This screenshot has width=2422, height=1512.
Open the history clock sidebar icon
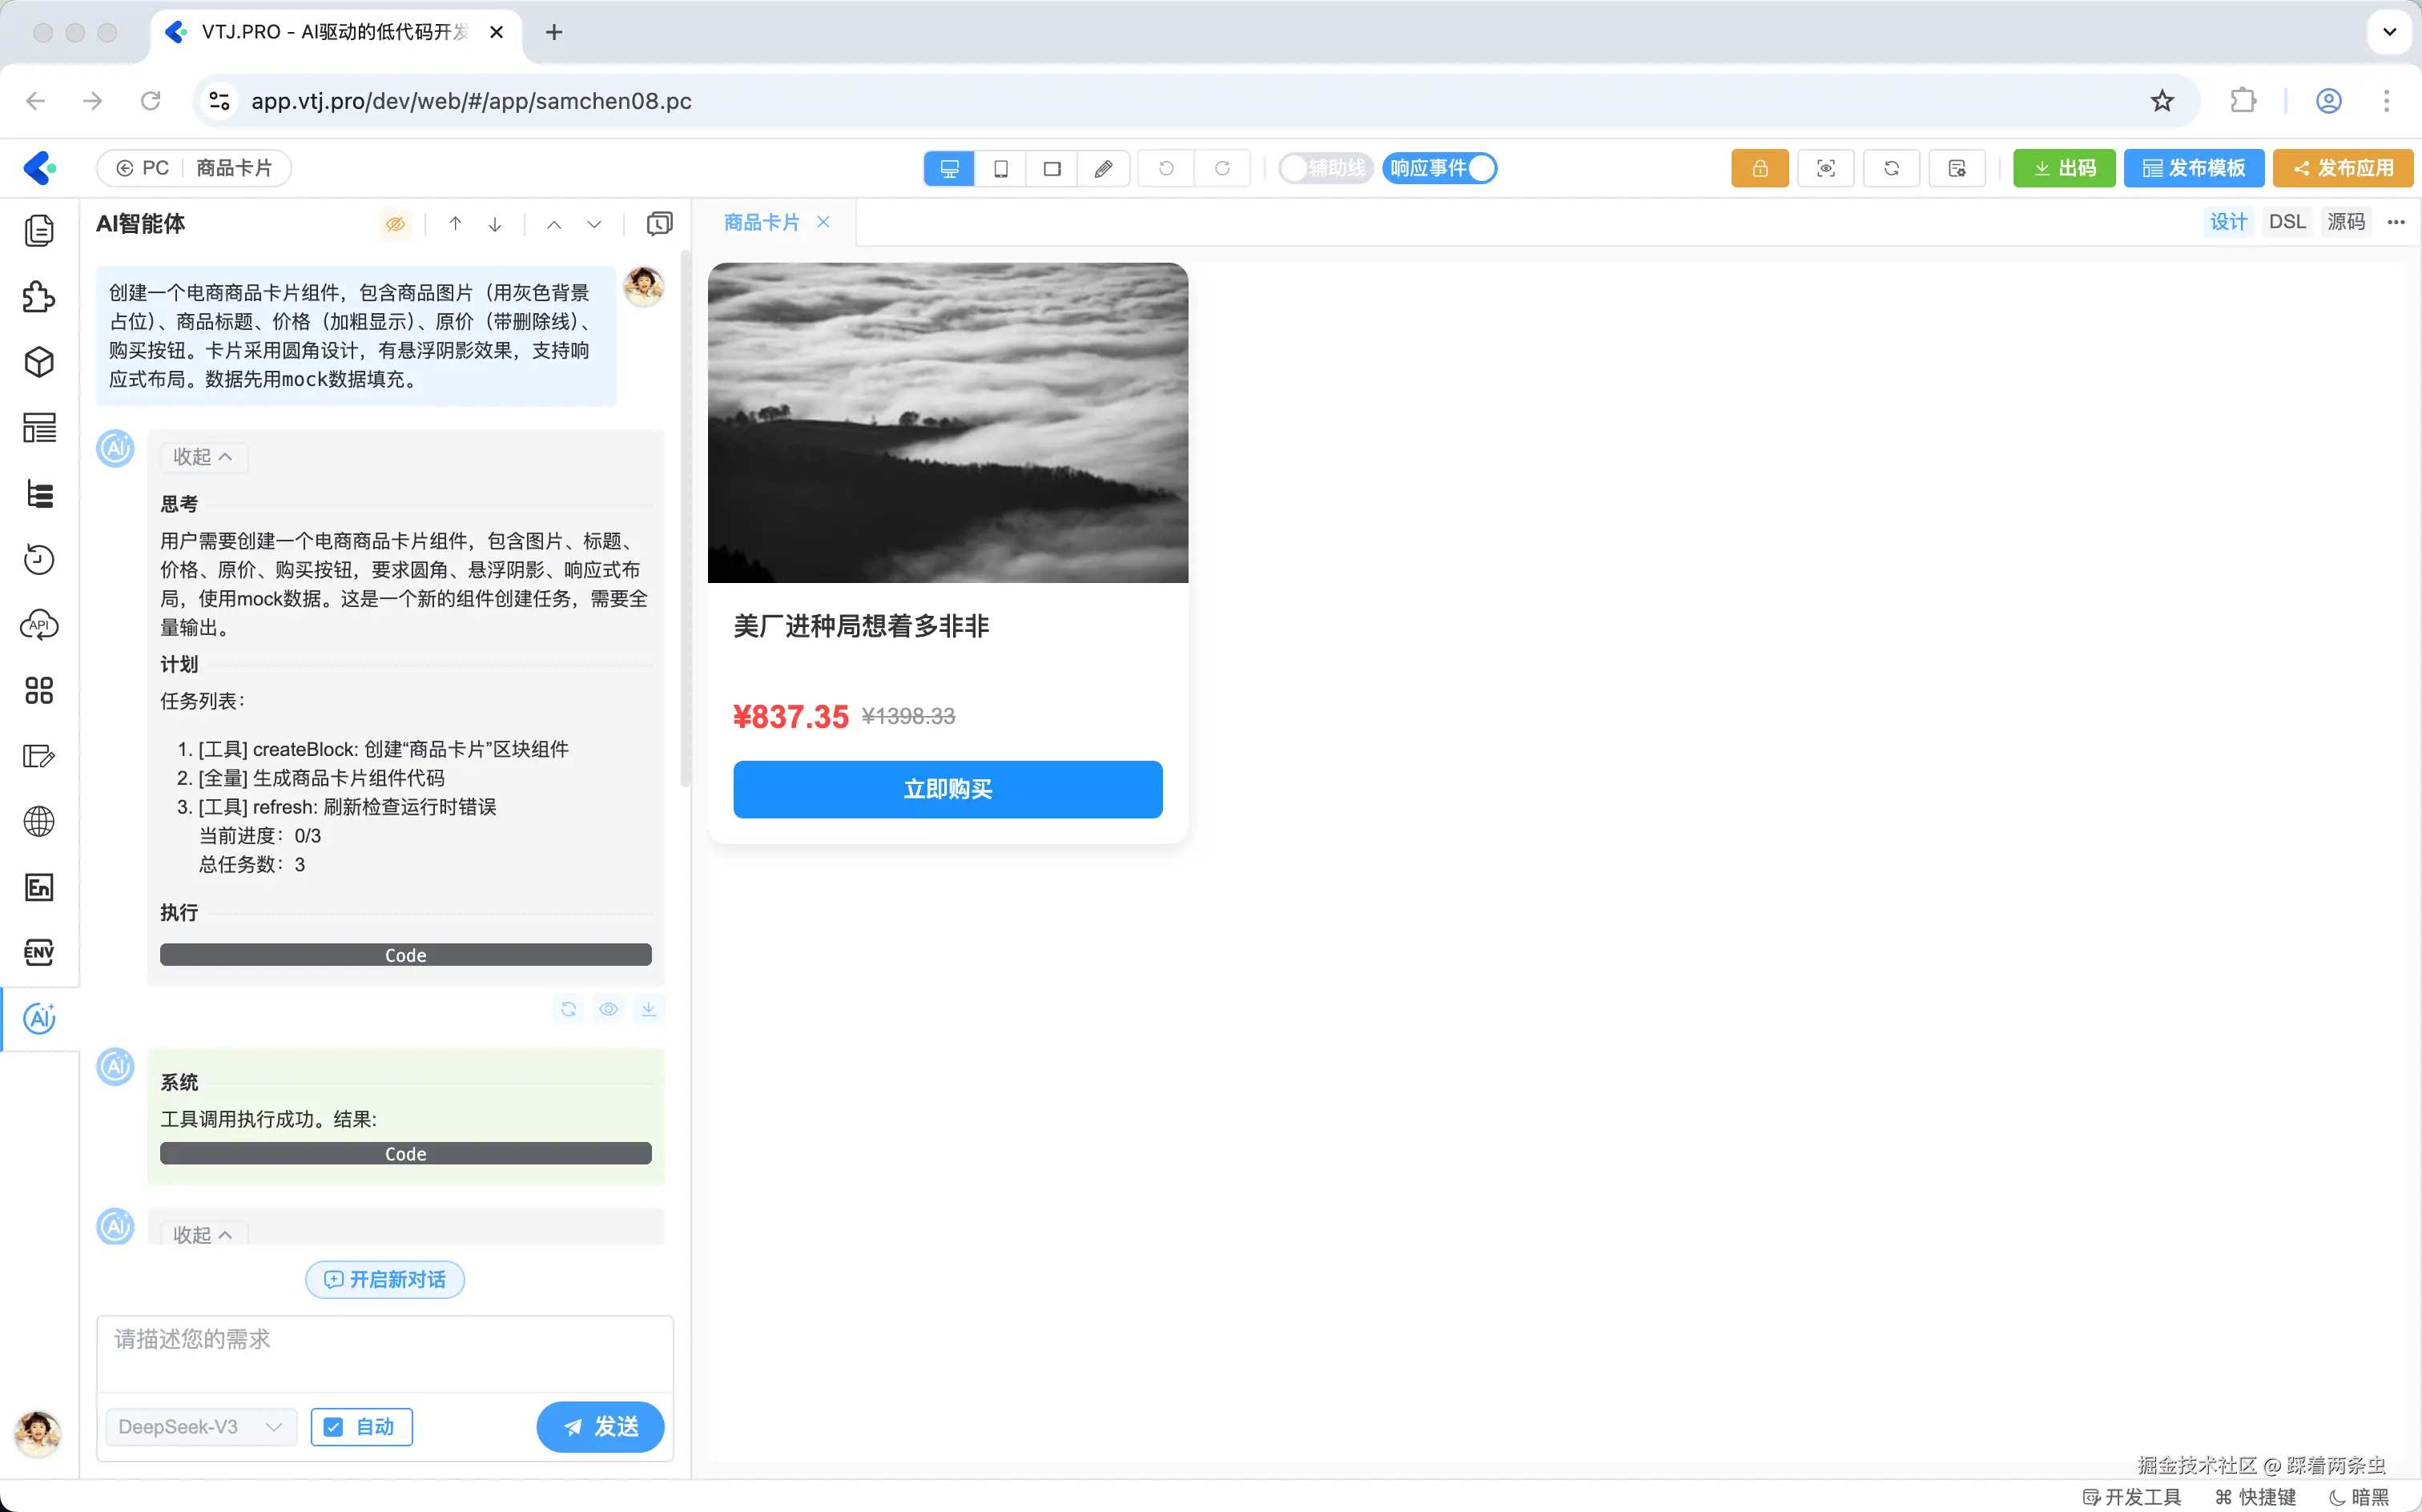(39, 559)
